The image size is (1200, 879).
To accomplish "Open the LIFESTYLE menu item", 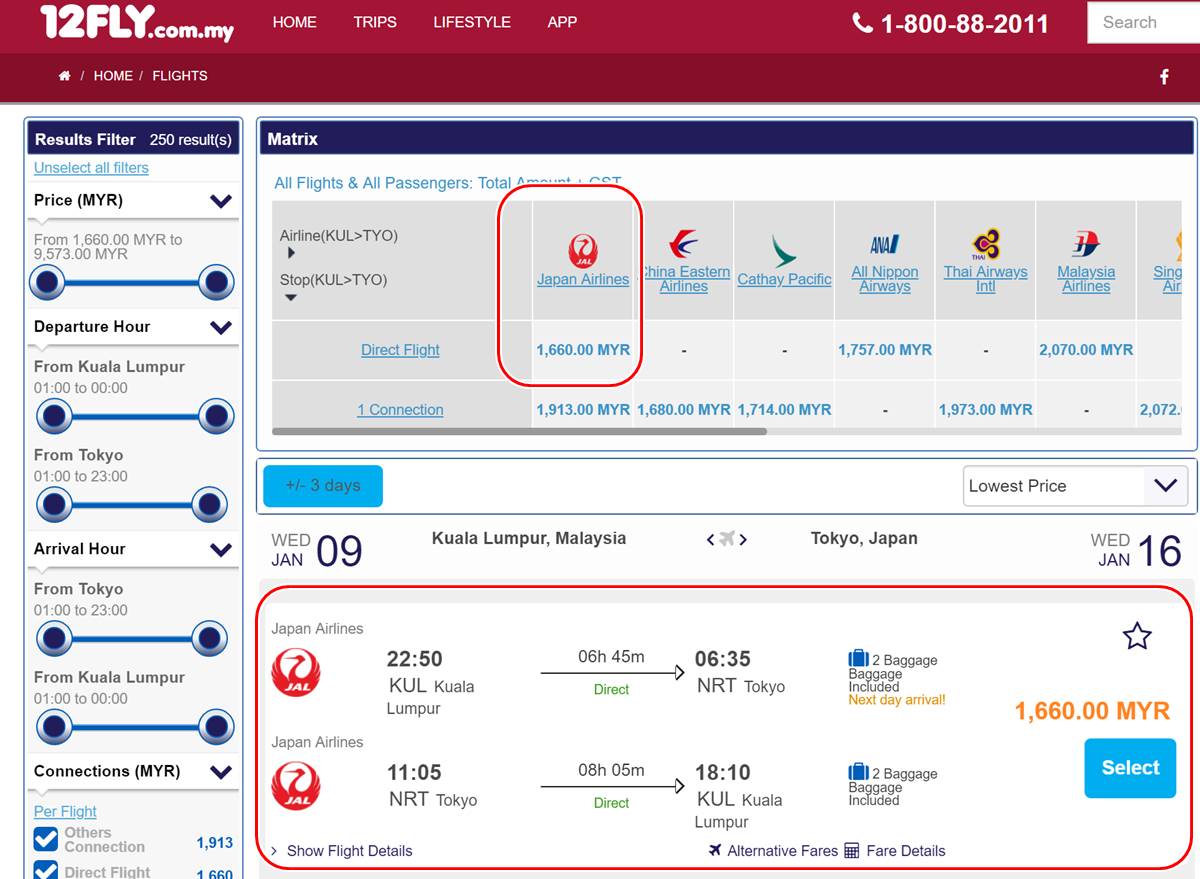I will point(472,22).
